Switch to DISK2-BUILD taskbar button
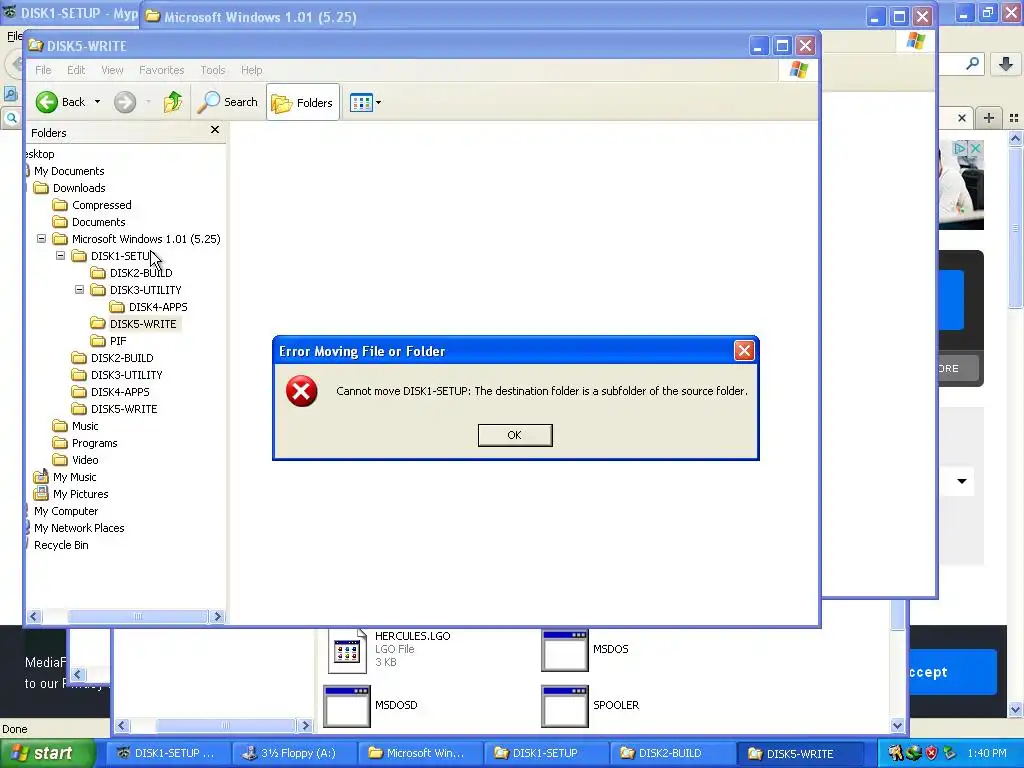Viewport: 1024px width, 768px height. point(671,753)
